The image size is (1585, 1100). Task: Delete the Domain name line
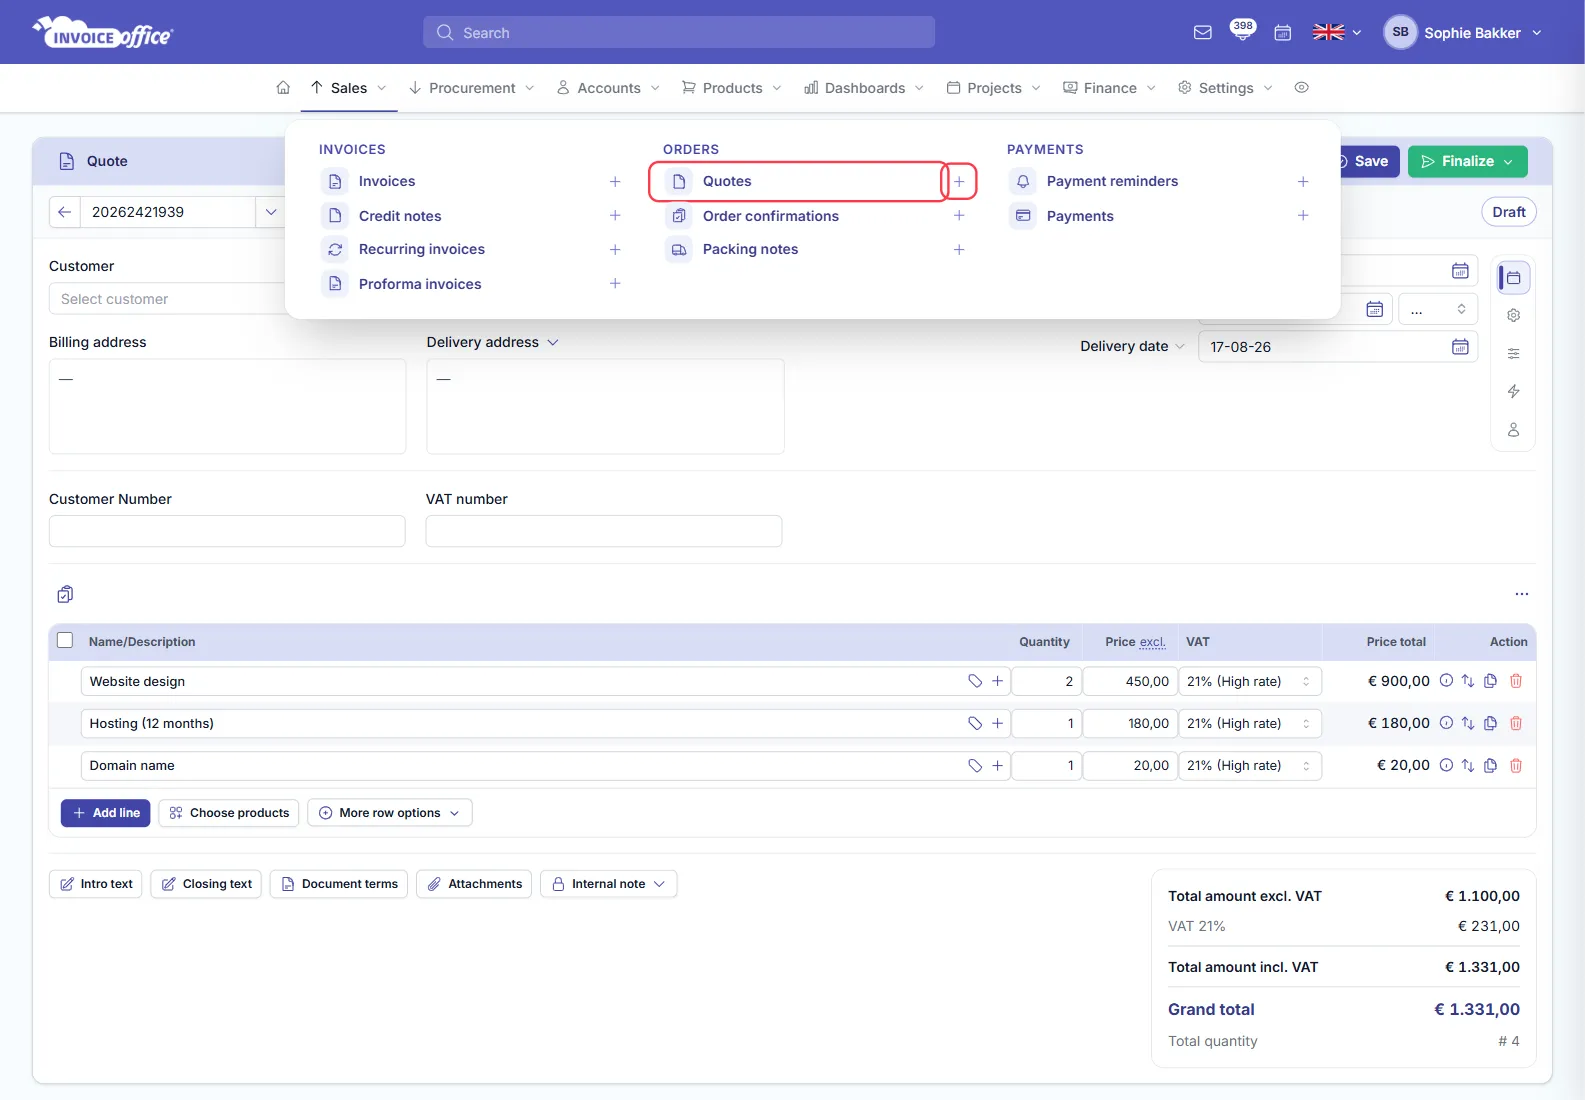coord(1516,766)
